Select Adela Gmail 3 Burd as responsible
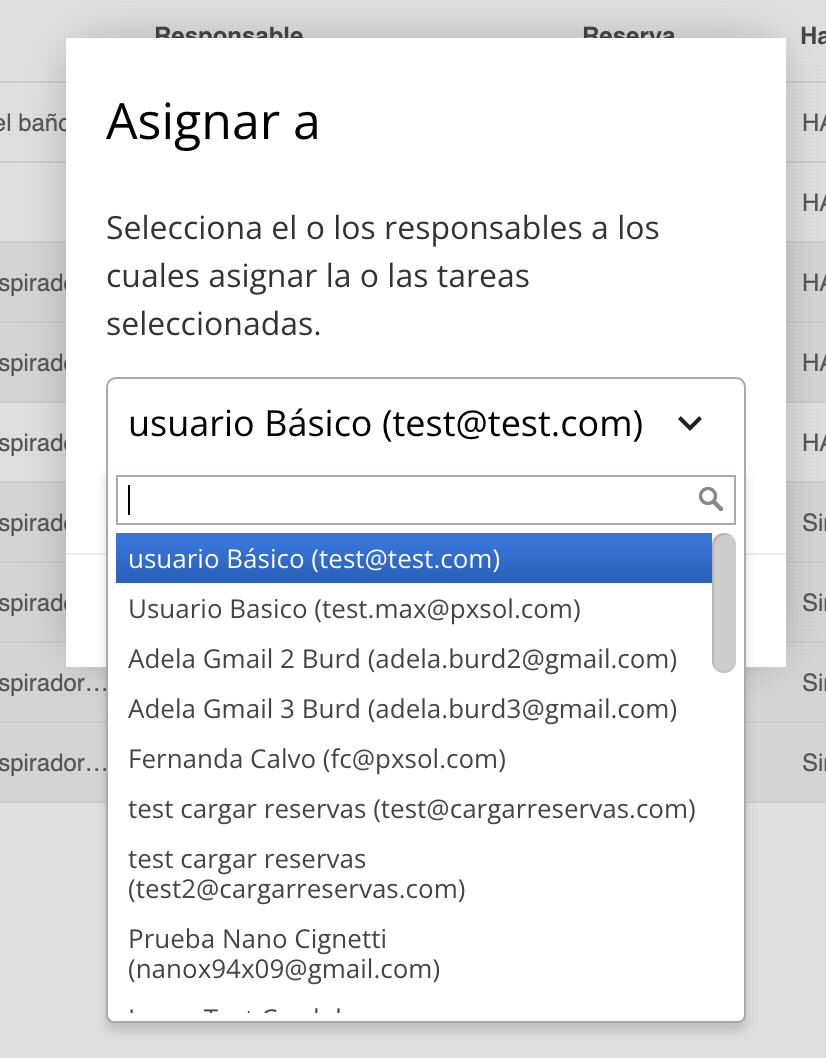 402,709
